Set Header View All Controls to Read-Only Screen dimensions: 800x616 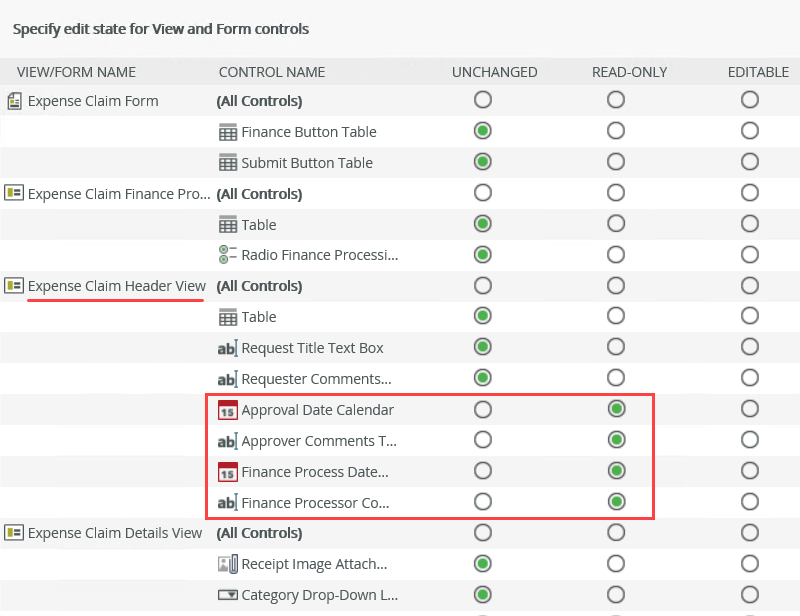click(616, 285)
